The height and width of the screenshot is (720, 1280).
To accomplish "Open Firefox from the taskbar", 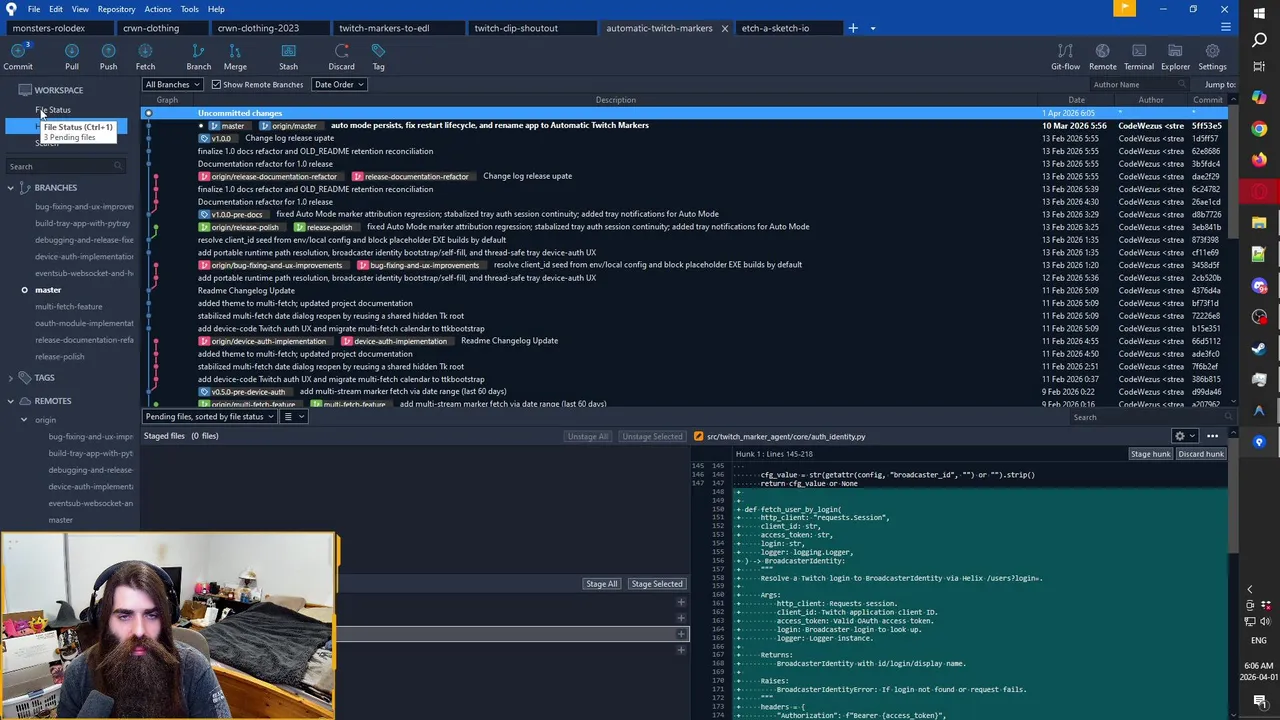I will click(1259, 160).
